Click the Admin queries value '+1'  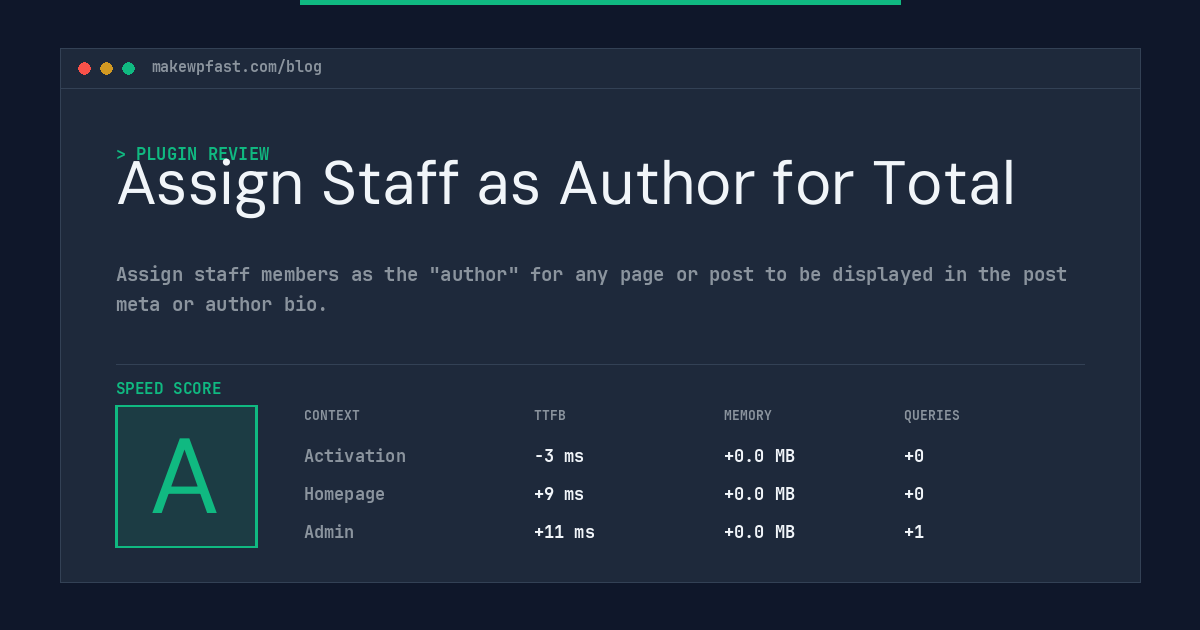tap(914, 532)
